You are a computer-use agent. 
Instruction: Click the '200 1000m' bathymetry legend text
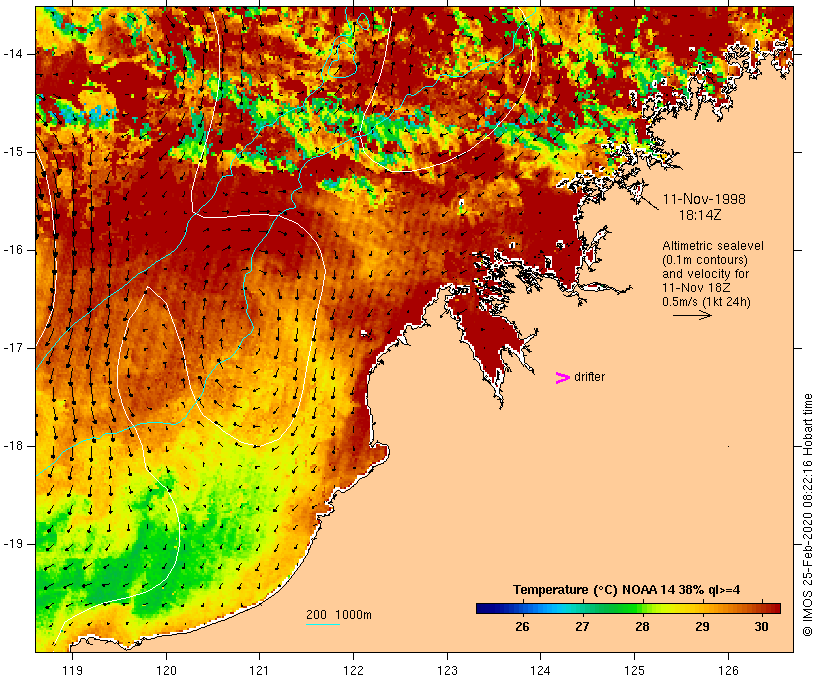(339, 615)
